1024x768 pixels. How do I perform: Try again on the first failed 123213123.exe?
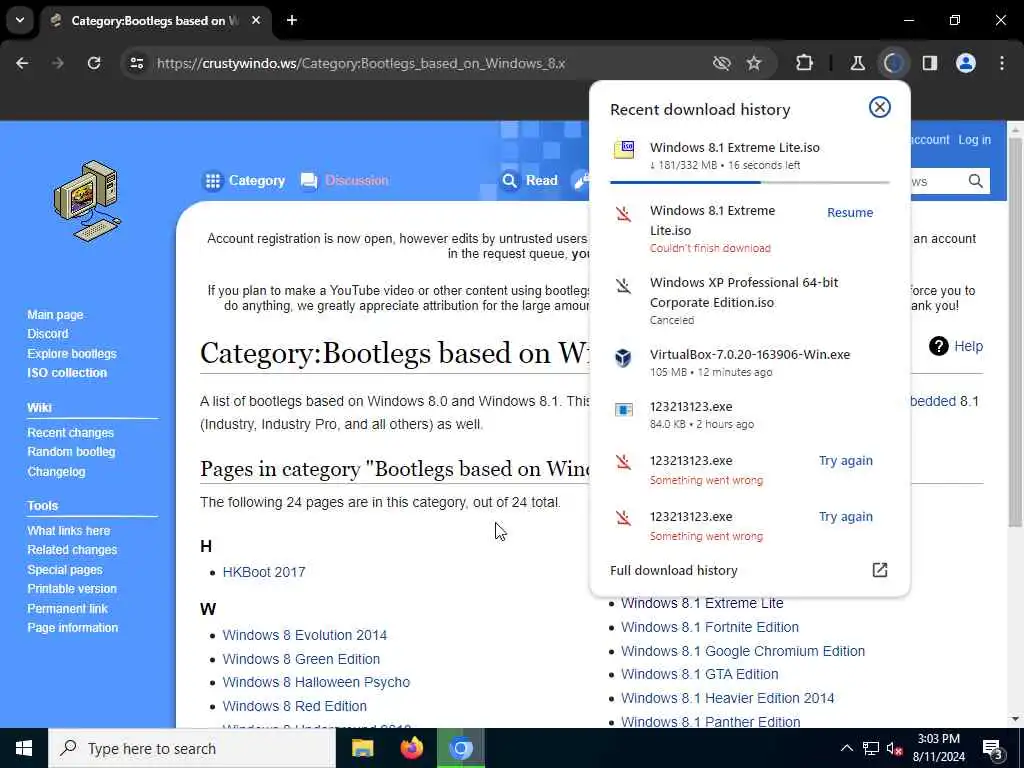point(845,460)
